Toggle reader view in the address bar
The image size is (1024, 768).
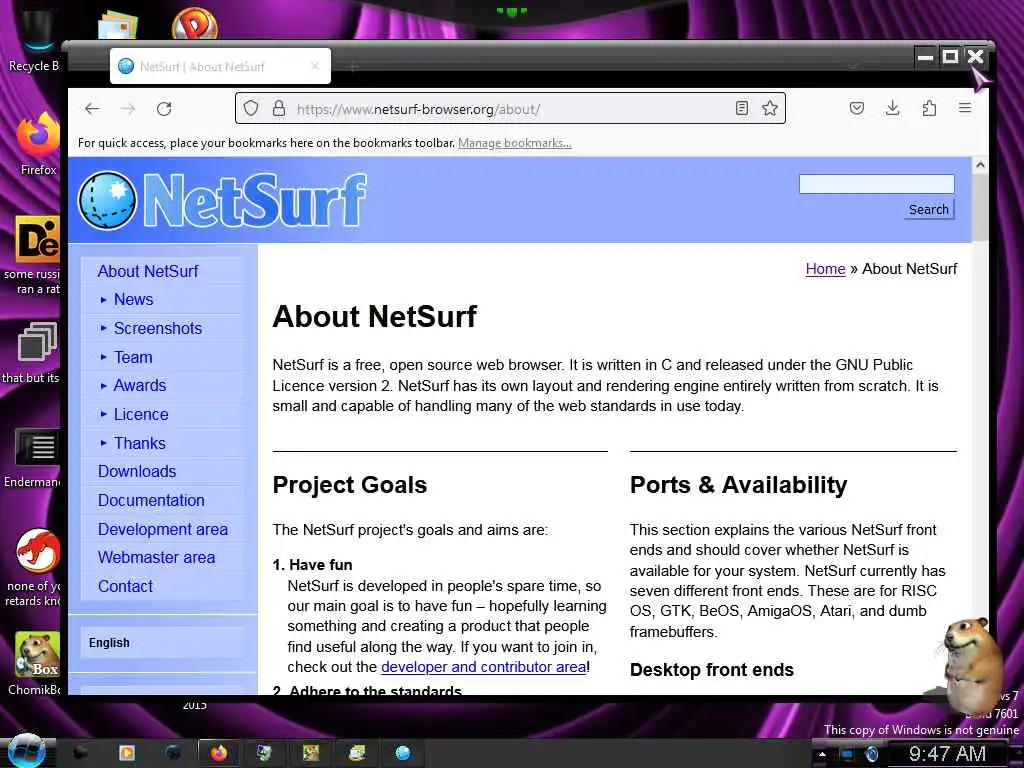[x=741, y=108]
